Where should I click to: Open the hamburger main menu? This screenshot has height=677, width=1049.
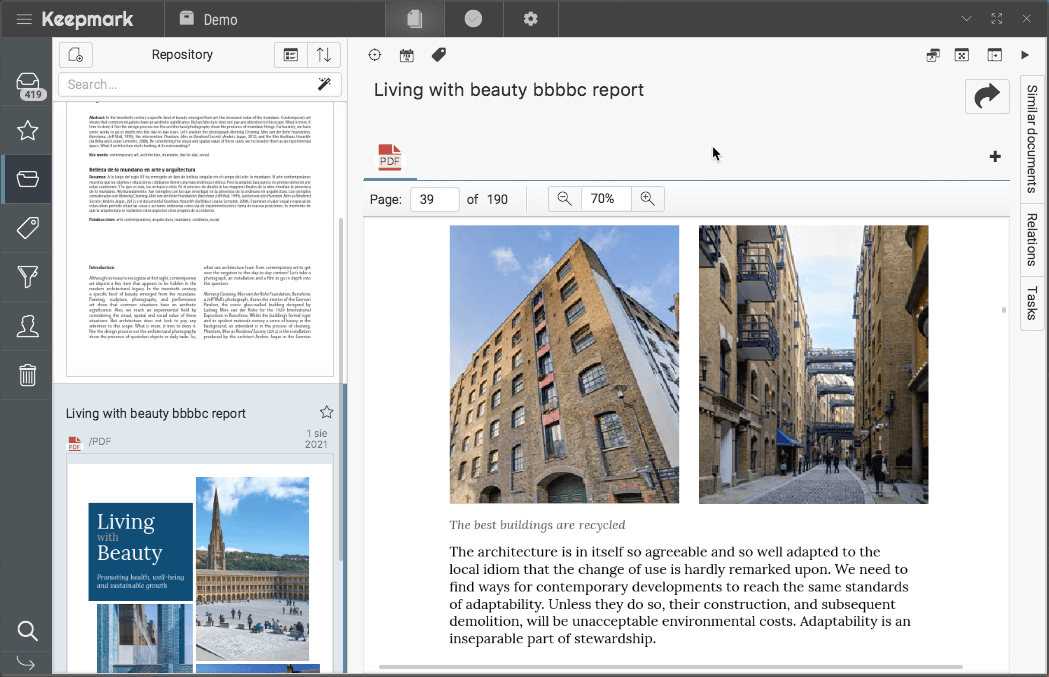[x=24, y=19]
